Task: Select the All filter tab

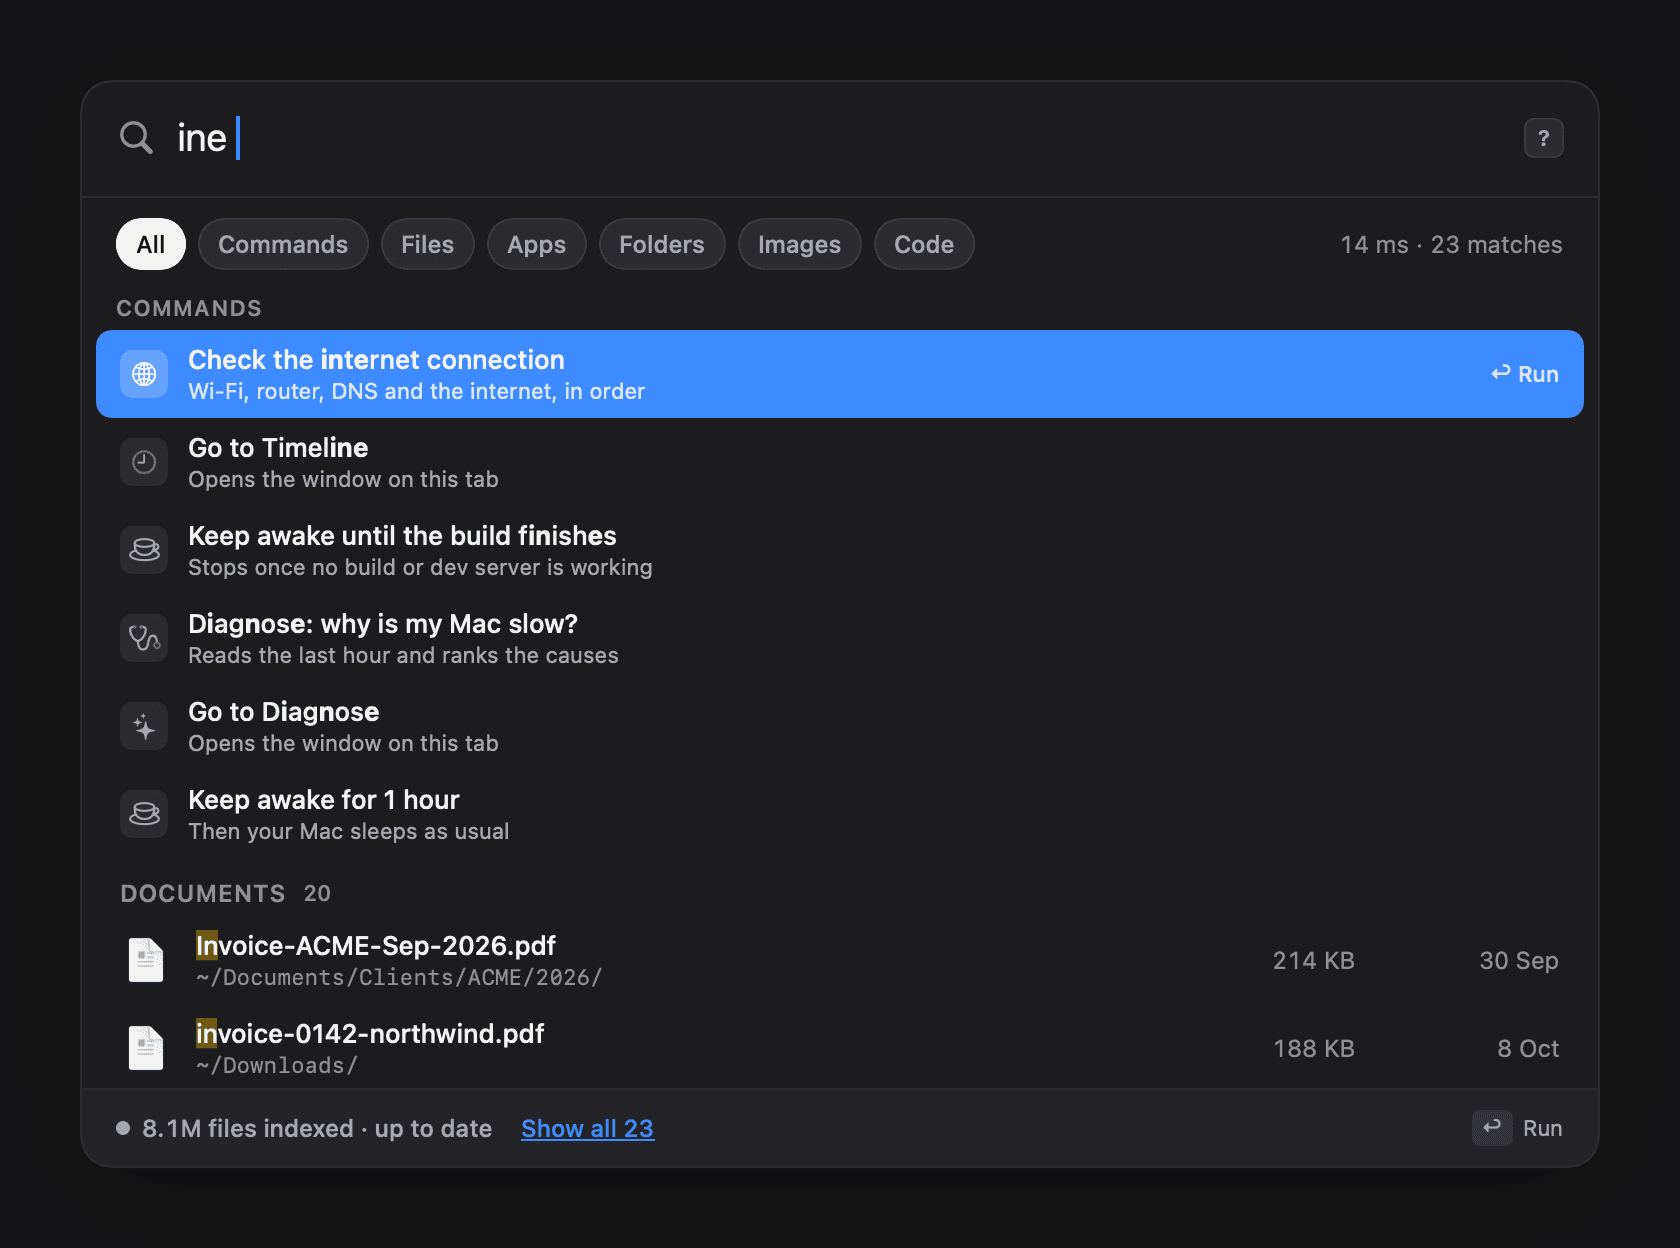Action: tap(151, 244)
